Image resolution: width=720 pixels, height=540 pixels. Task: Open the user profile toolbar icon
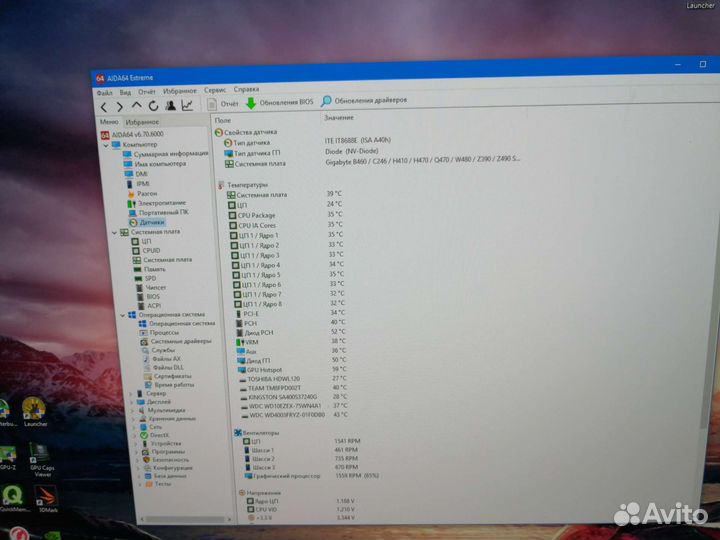[x=170, y=106]
